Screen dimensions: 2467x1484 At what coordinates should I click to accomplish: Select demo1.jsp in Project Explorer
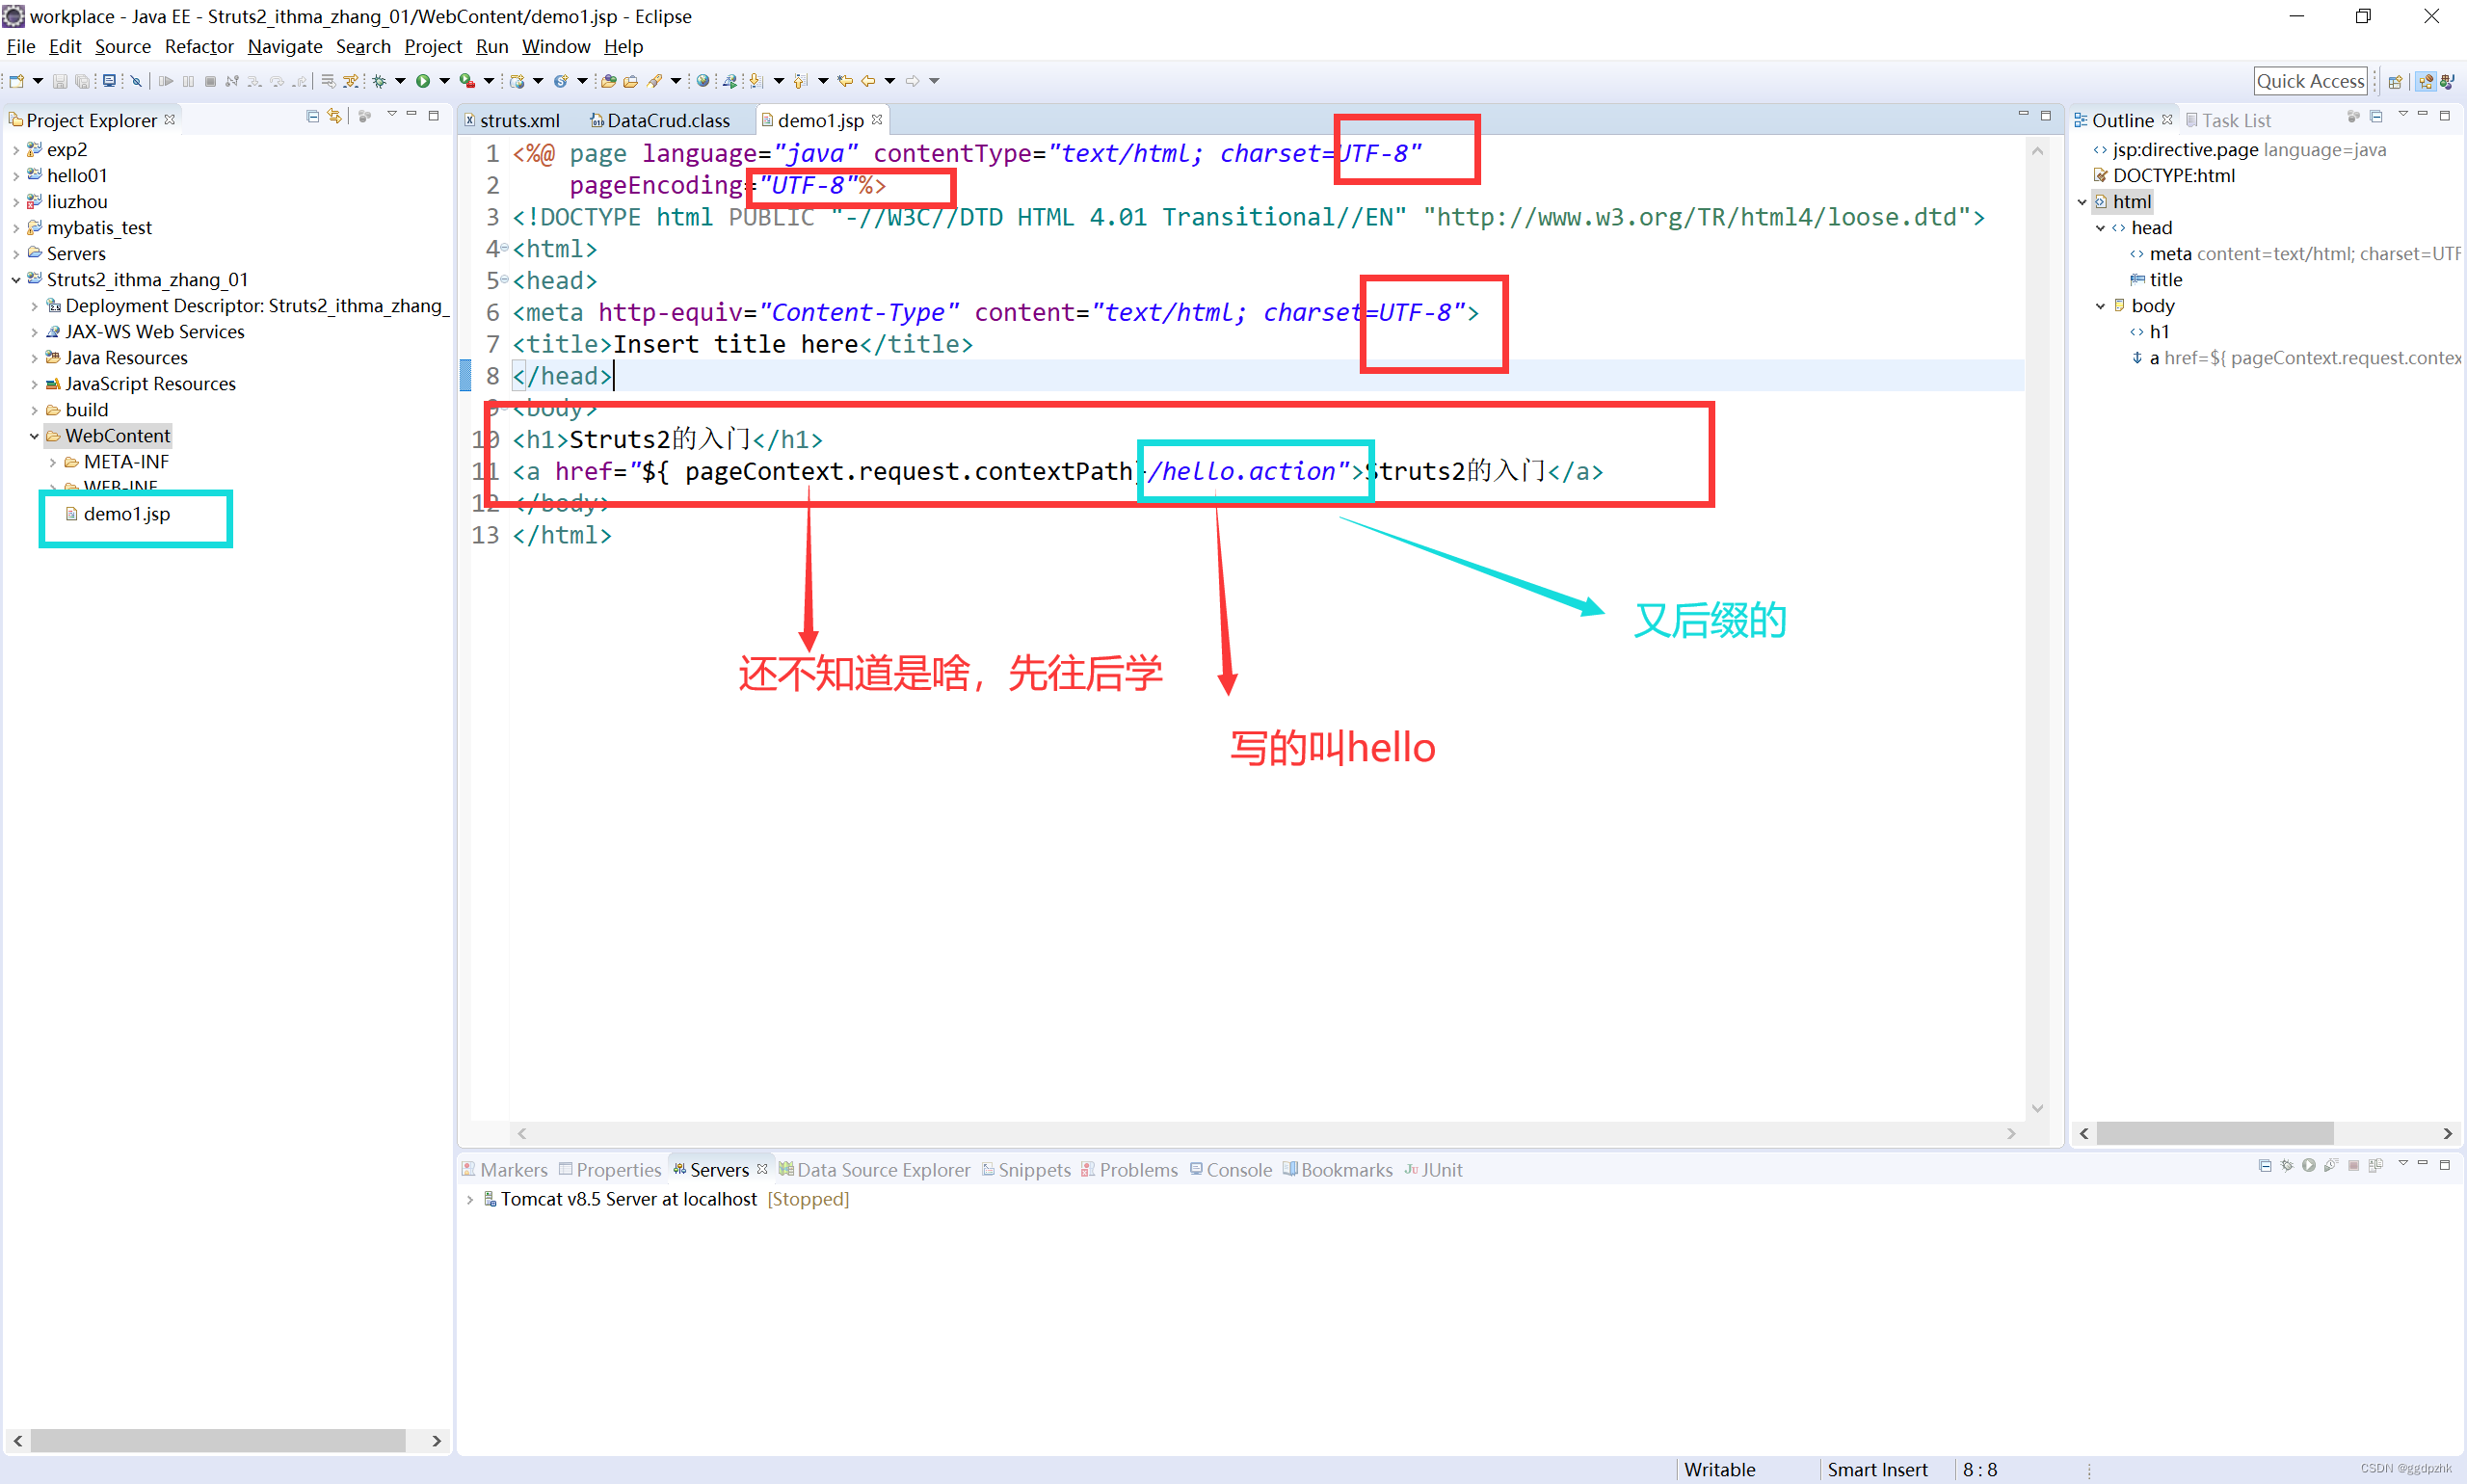point(126,514)
